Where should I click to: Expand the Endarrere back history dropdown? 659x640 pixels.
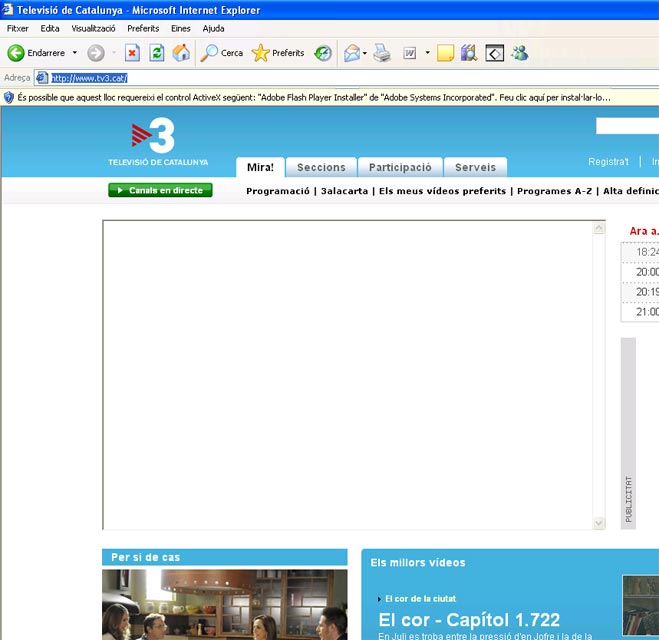[x=75, y=53]
